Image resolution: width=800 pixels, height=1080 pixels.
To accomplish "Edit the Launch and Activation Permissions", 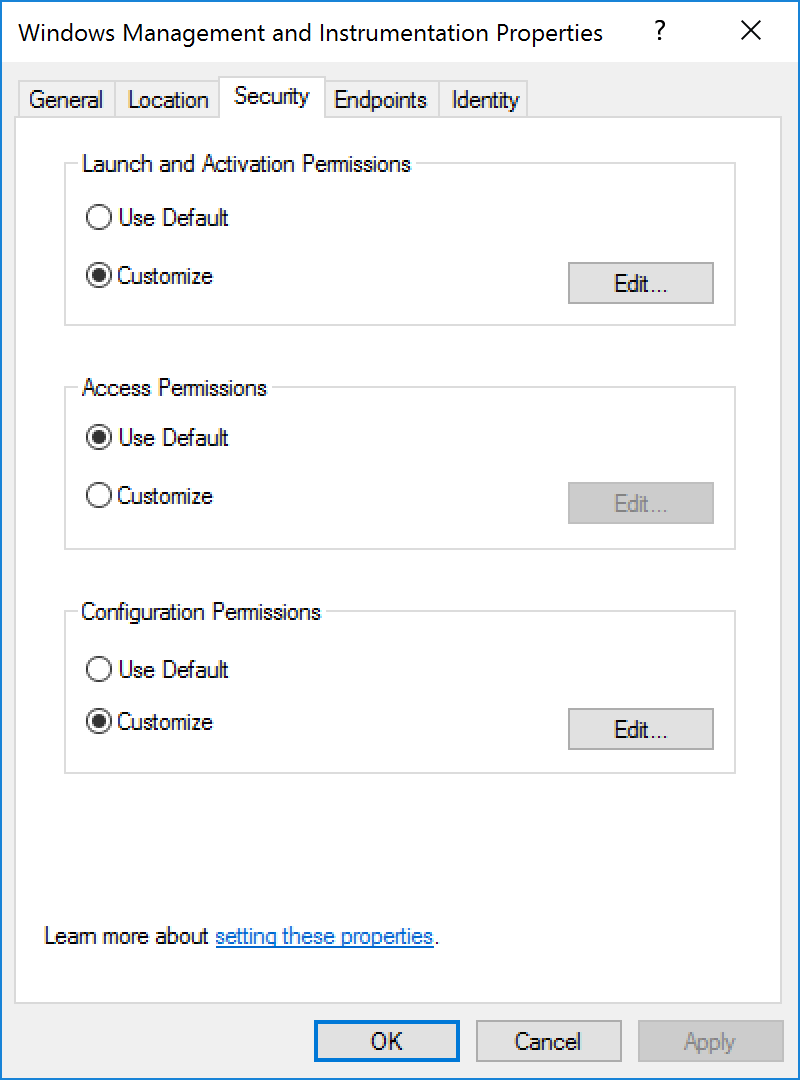I will point(640,283).
